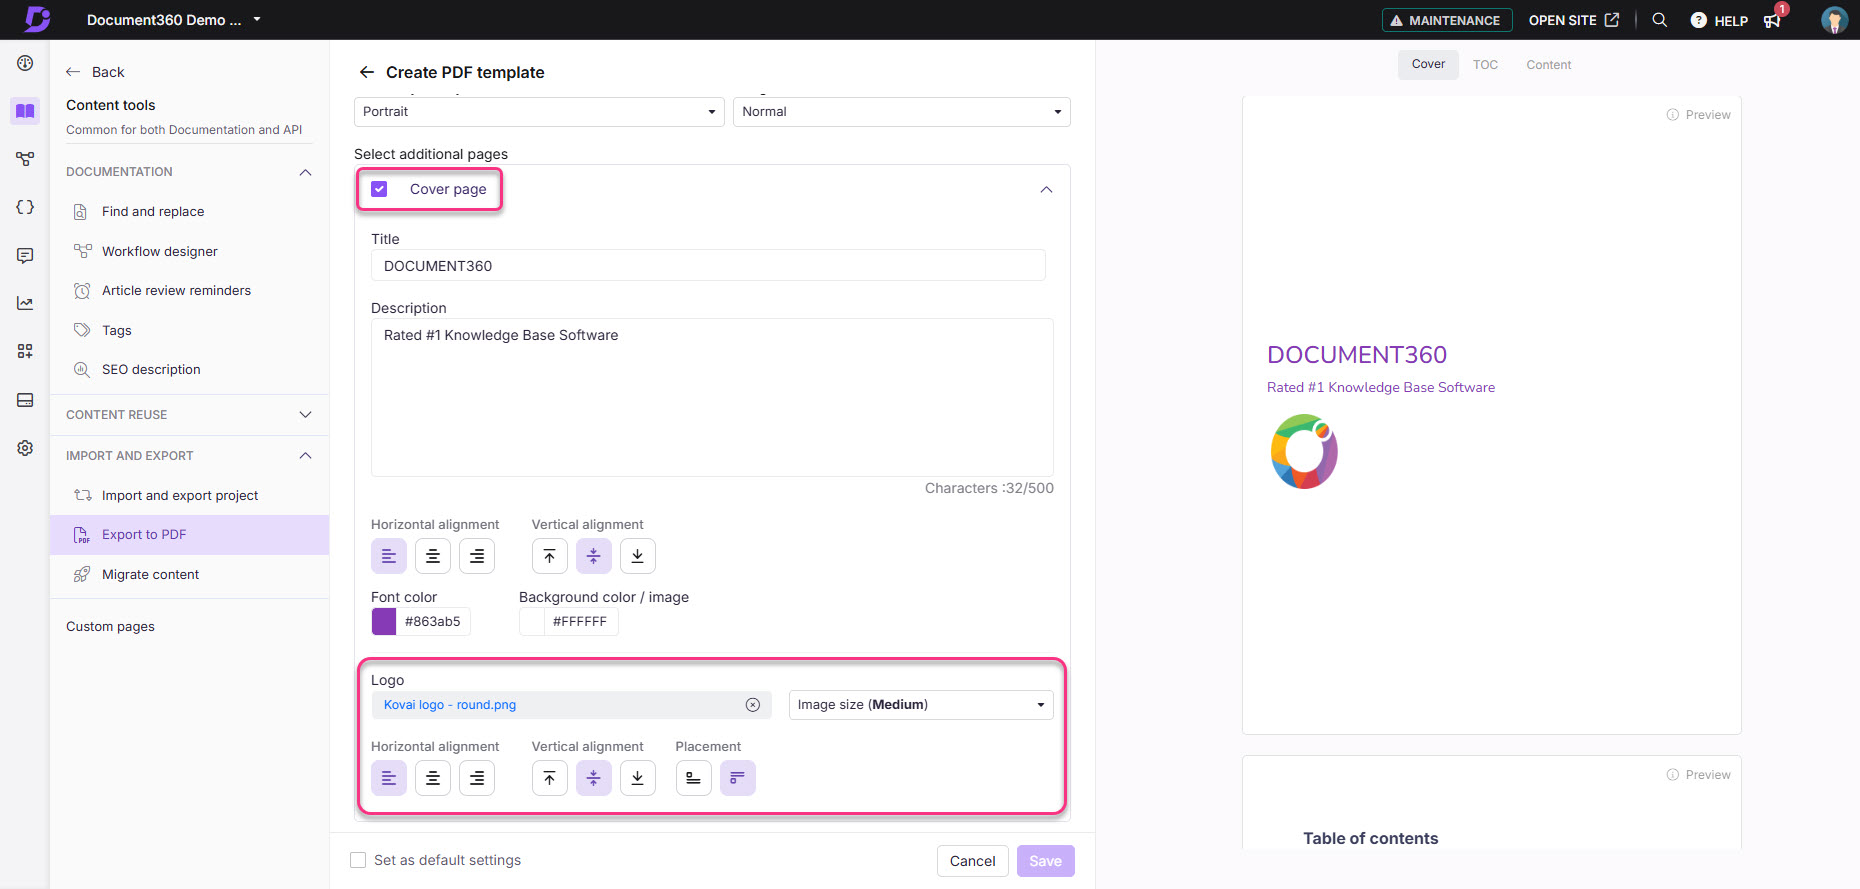Open the Image size (Medium) dropdown
This screenshot has width=1860, height=889.
pos(921,705)
